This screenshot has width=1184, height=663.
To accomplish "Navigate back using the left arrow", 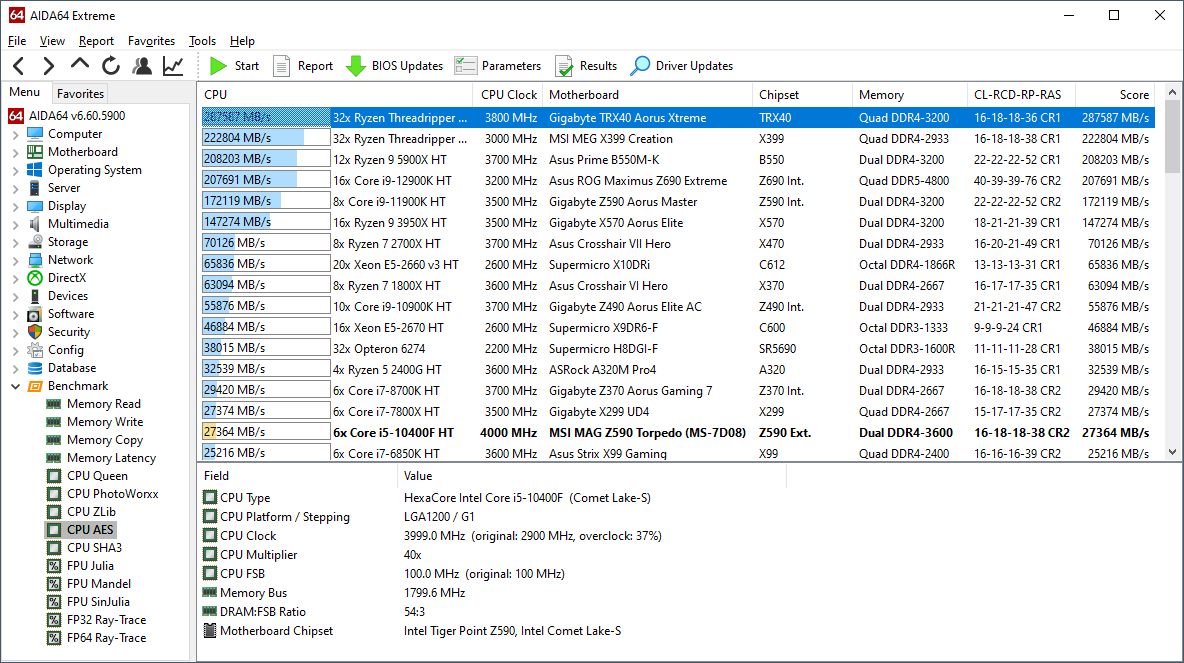I will pyautogui.click(x=19, y=66).
